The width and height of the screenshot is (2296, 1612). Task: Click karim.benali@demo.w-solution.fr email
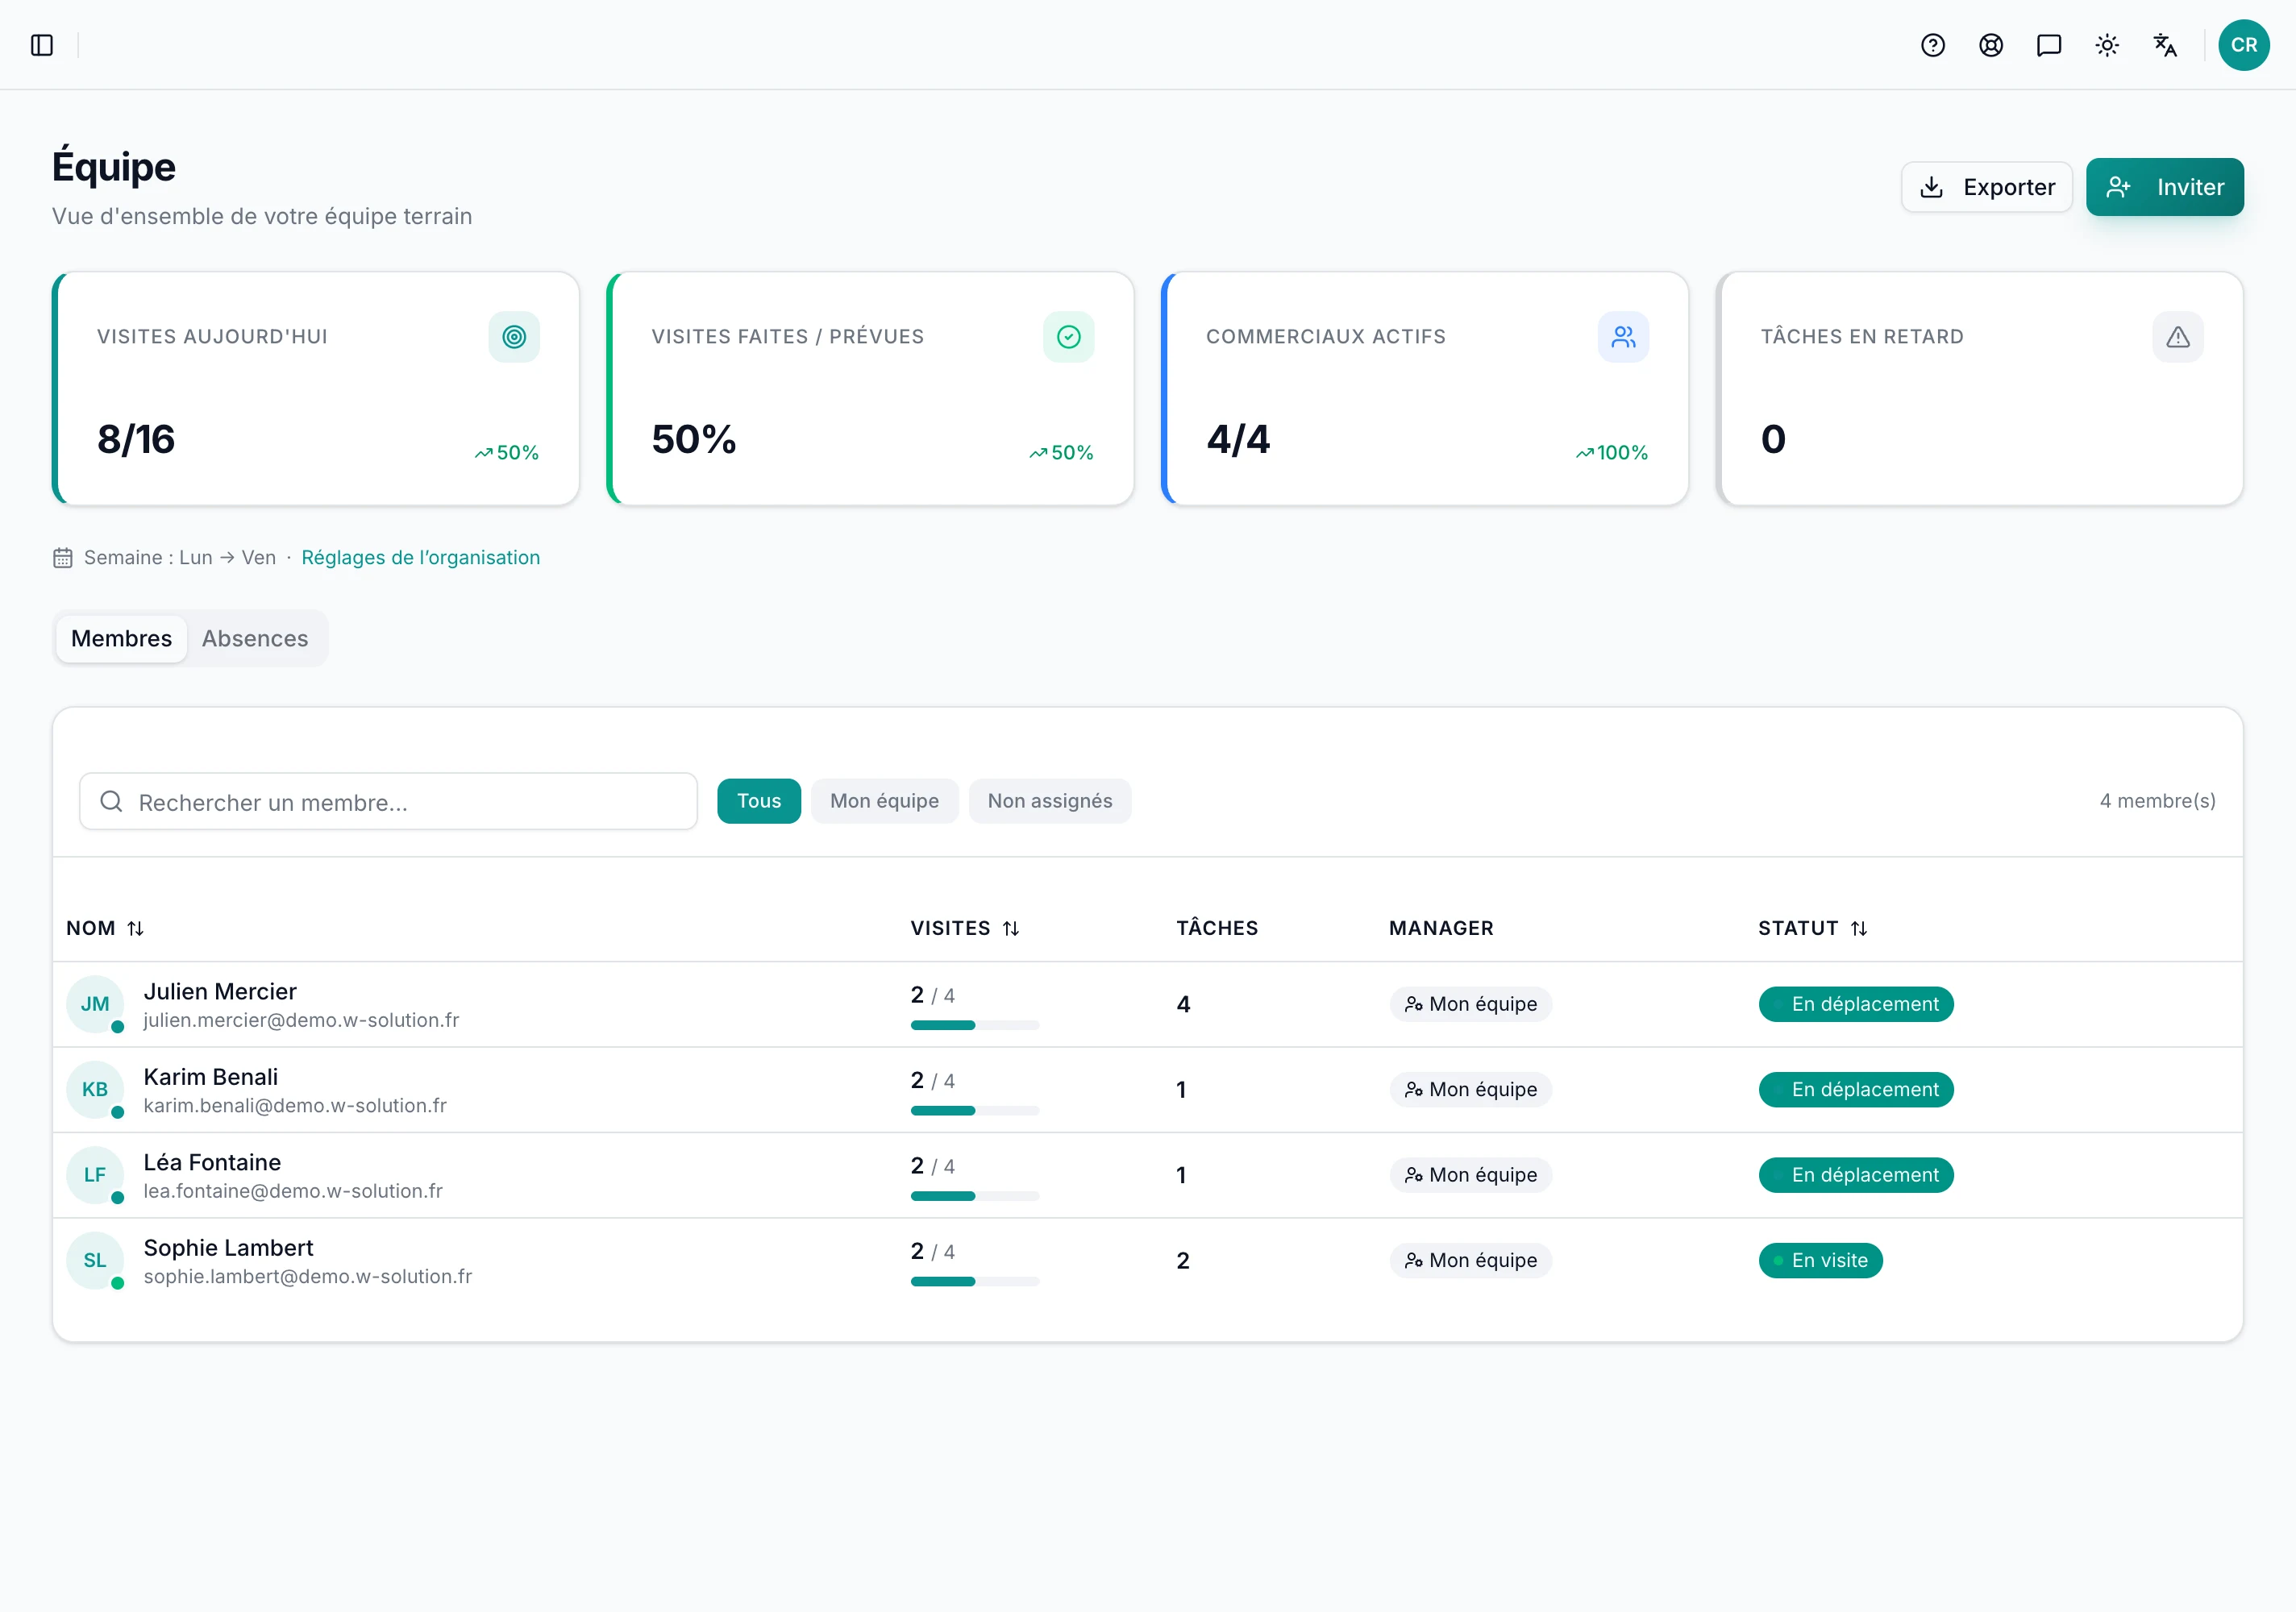295,1106
